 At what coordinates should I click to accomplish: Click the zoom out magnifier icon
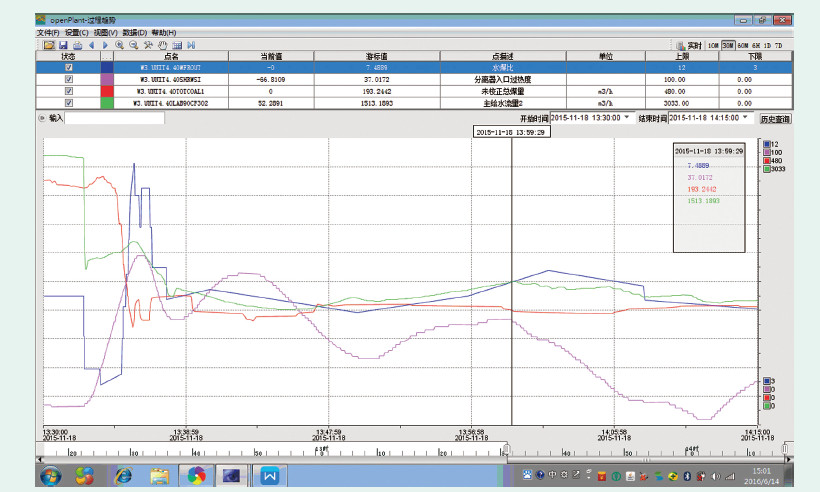coord(134,45)
